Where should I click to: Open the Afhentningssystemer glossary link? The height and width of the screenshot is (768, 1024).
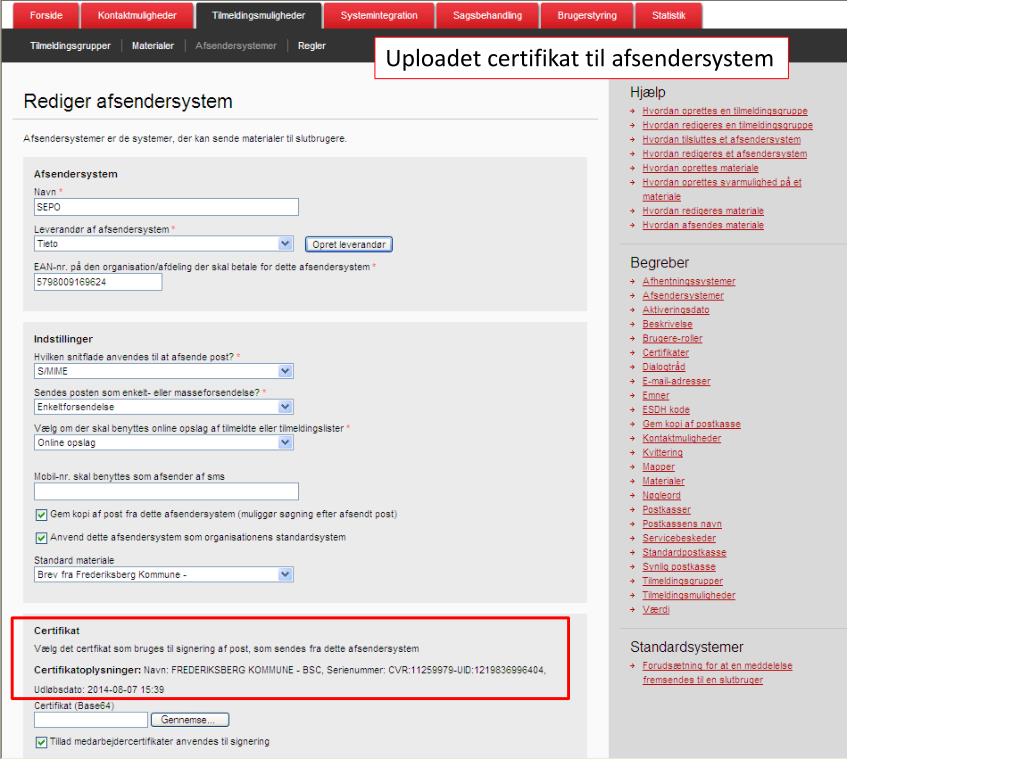tap(689, 281)
